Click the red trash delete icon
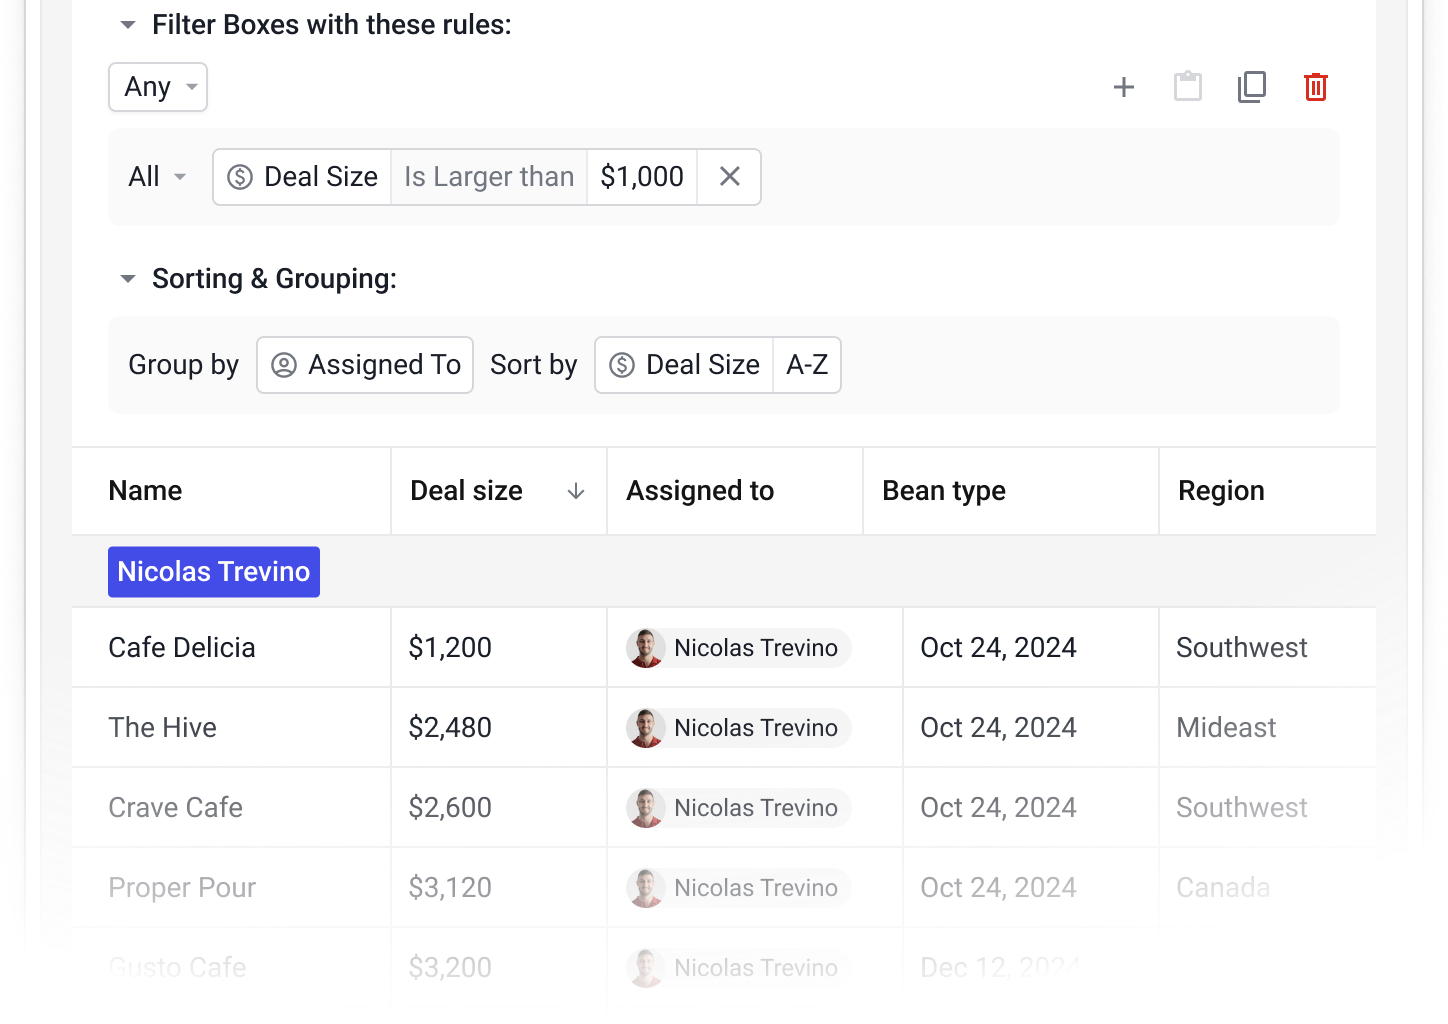This screenshot has height=1024, width=1448. pyautogui.click(x=1315, y=87)
